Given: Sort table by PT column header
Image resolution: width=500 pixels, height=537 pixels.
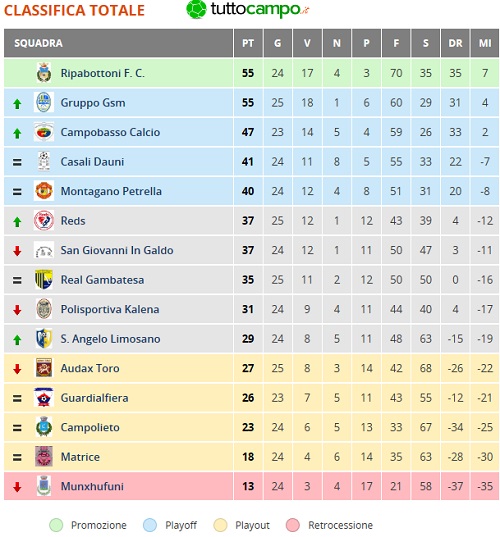Looking at the screenshot, I should tap(248, 43).
